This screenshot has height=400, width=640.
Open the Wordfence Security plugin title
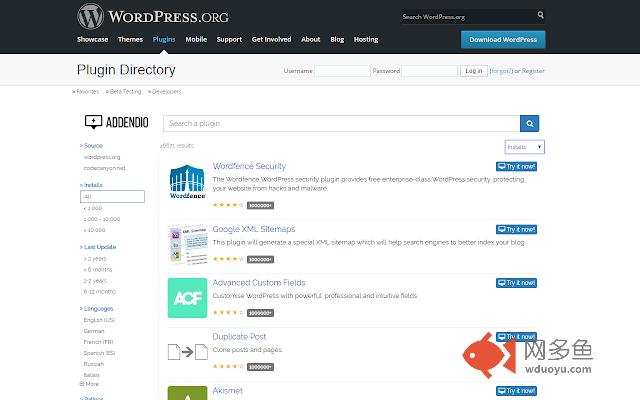coord(249,166)
